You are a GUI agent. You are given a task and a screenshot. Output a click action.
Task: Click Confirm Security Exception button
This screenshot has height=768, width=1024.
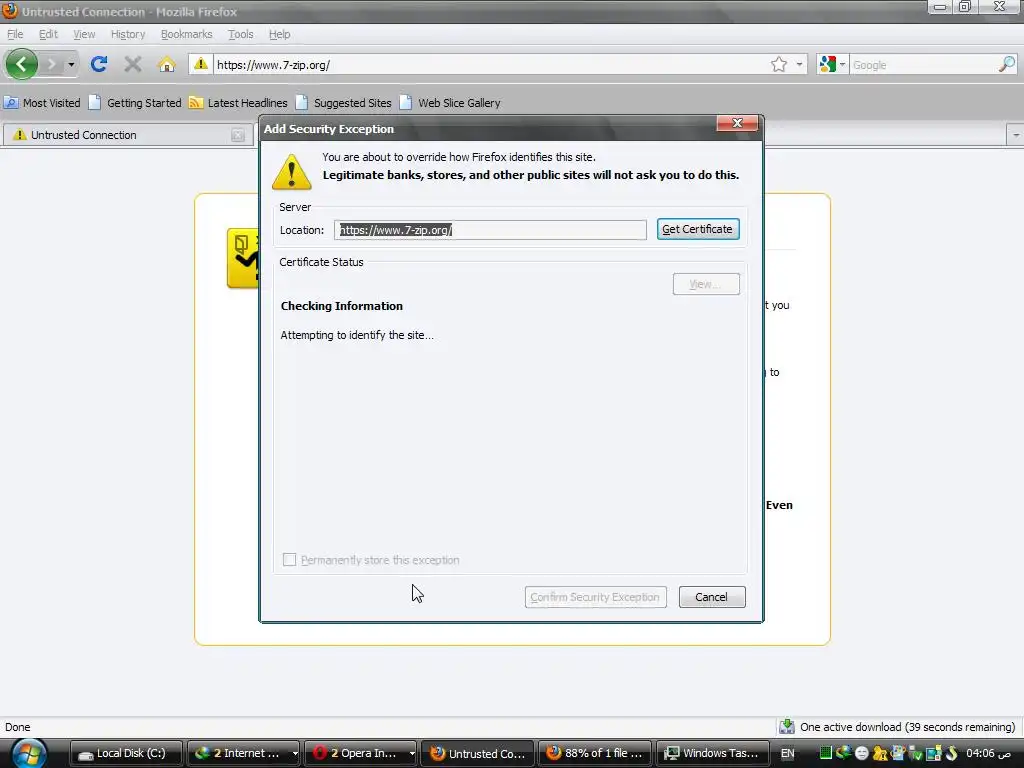coord(596,597)
